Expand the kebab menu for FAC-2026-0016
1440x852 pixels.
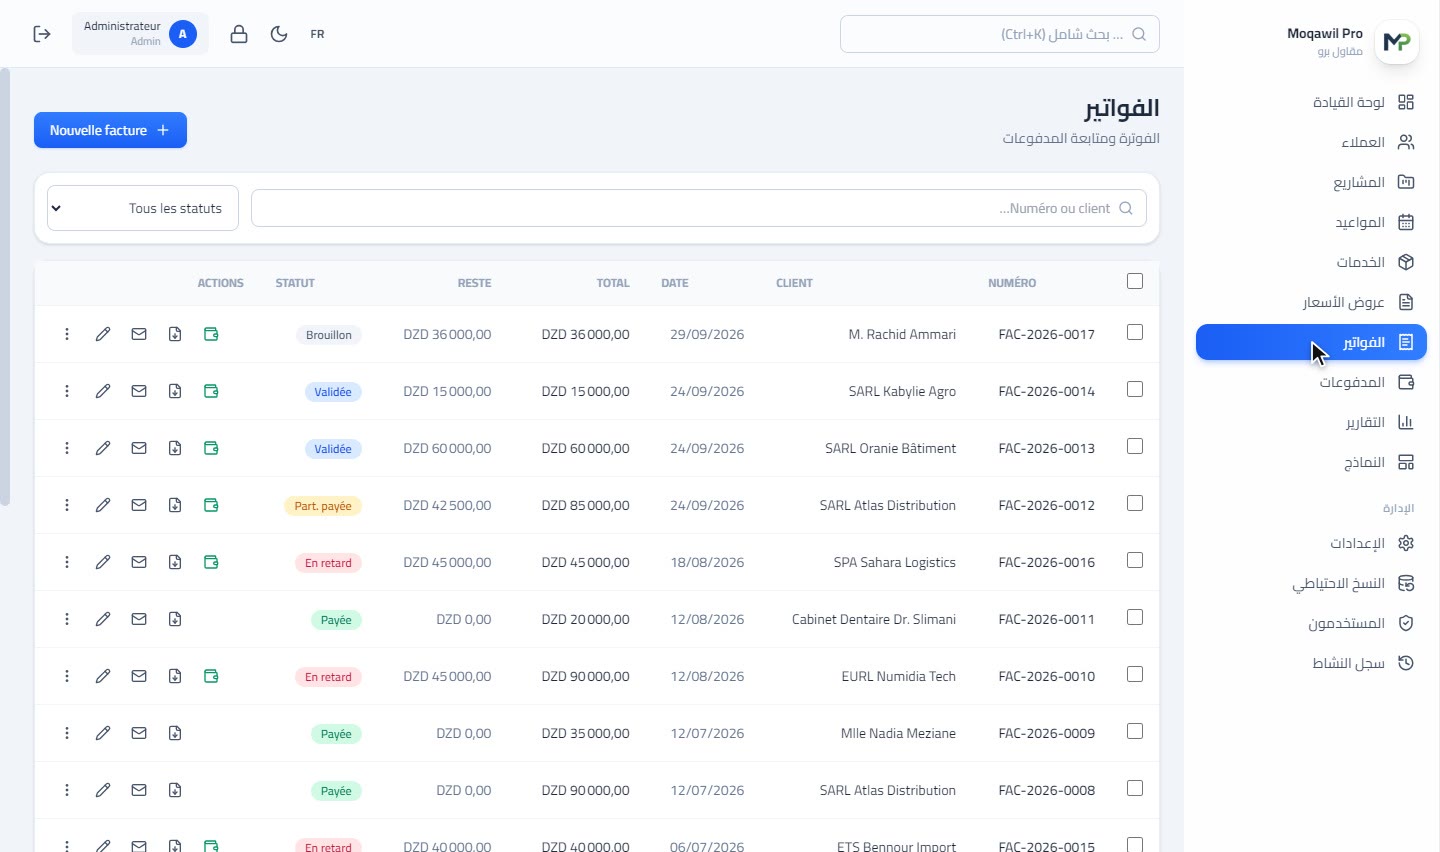[x=67, y=562]
